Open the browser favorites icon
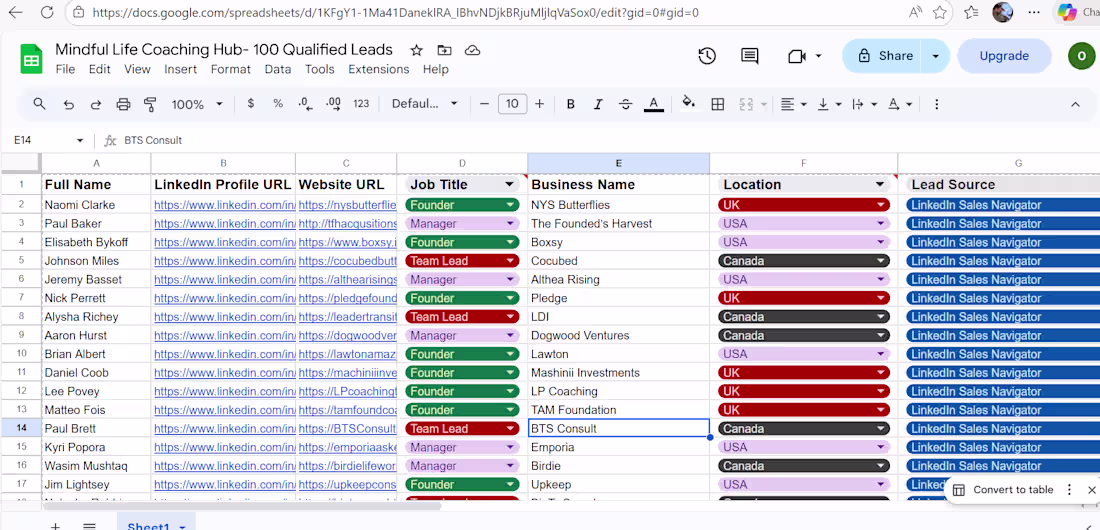The height and width of the screenshot is (530, 1100). click(972, 12)
